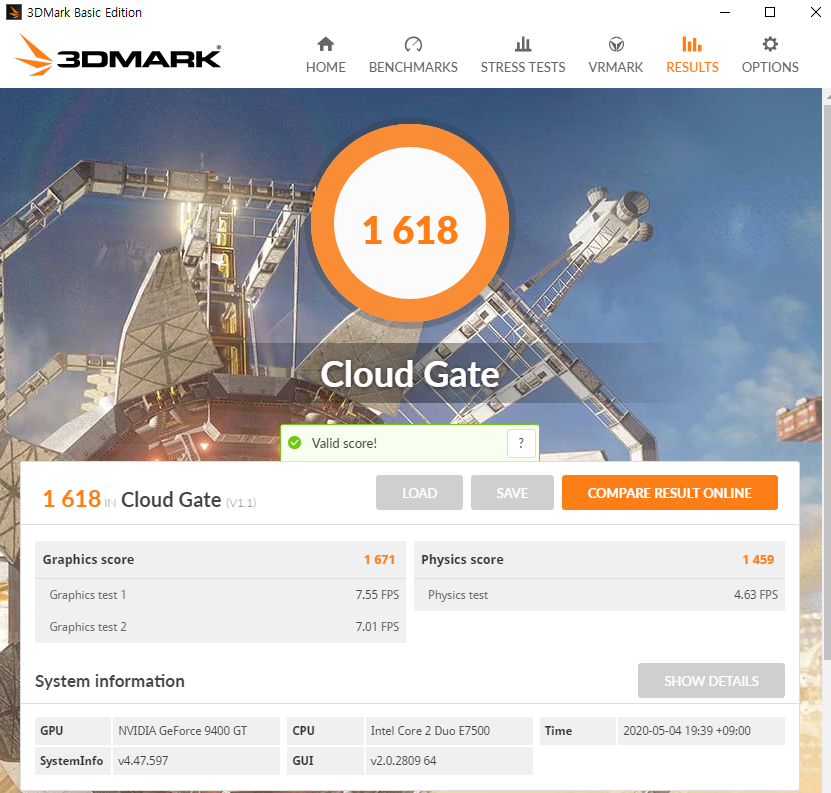Screen dimensions: 831x793
Task: Click the Physics test label
Action: coord(458,595)
